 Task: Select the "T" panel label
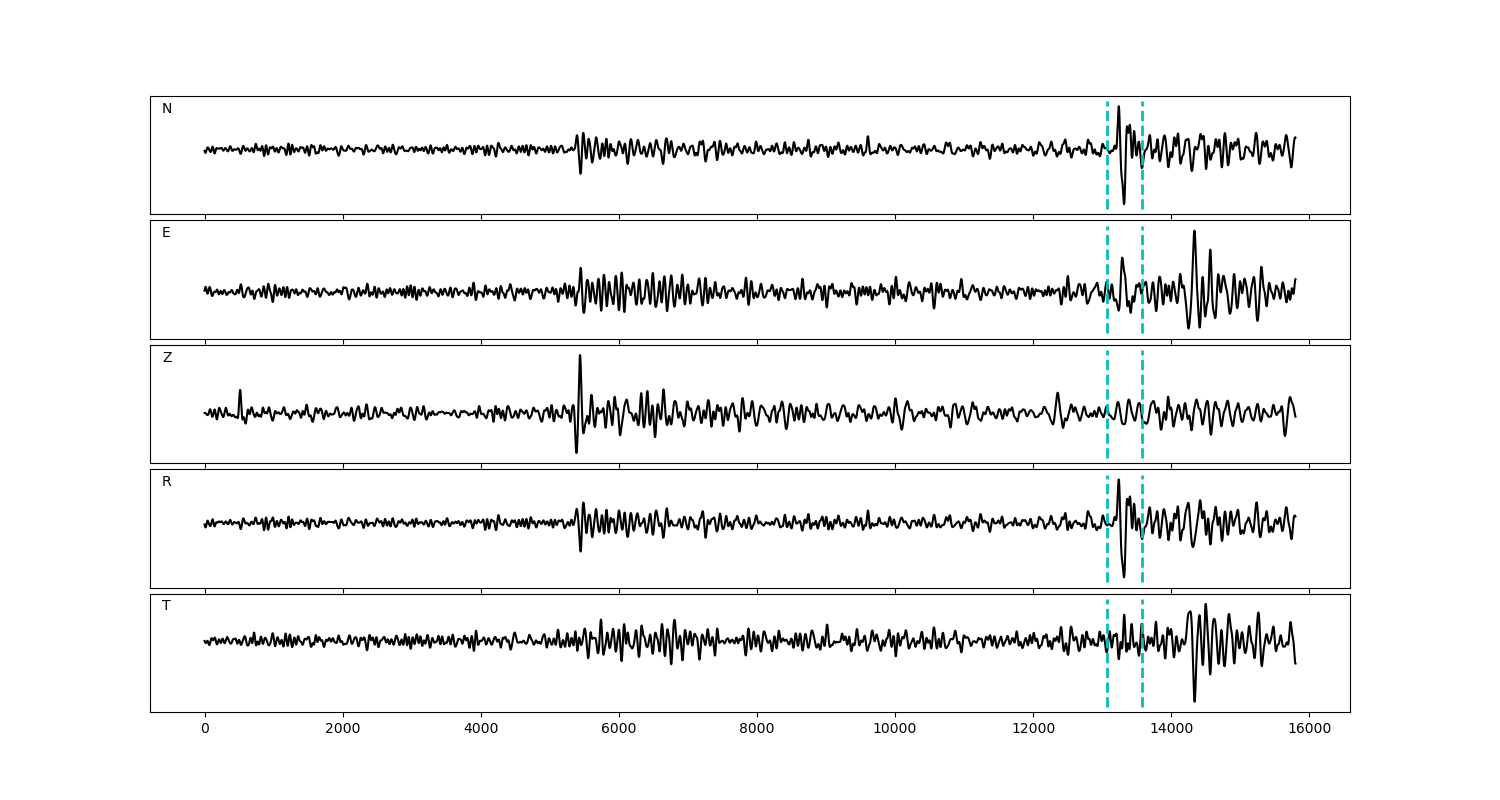[x=166, y=606]
